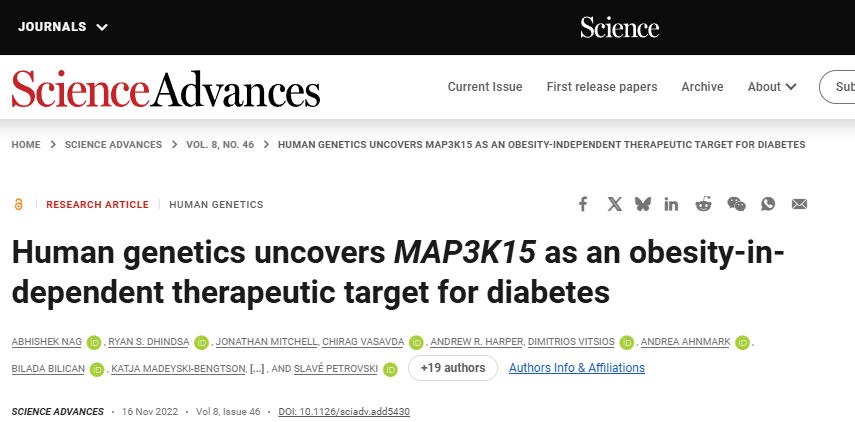
Task: Share via WeChat icon
Action: tap(737, 204)
